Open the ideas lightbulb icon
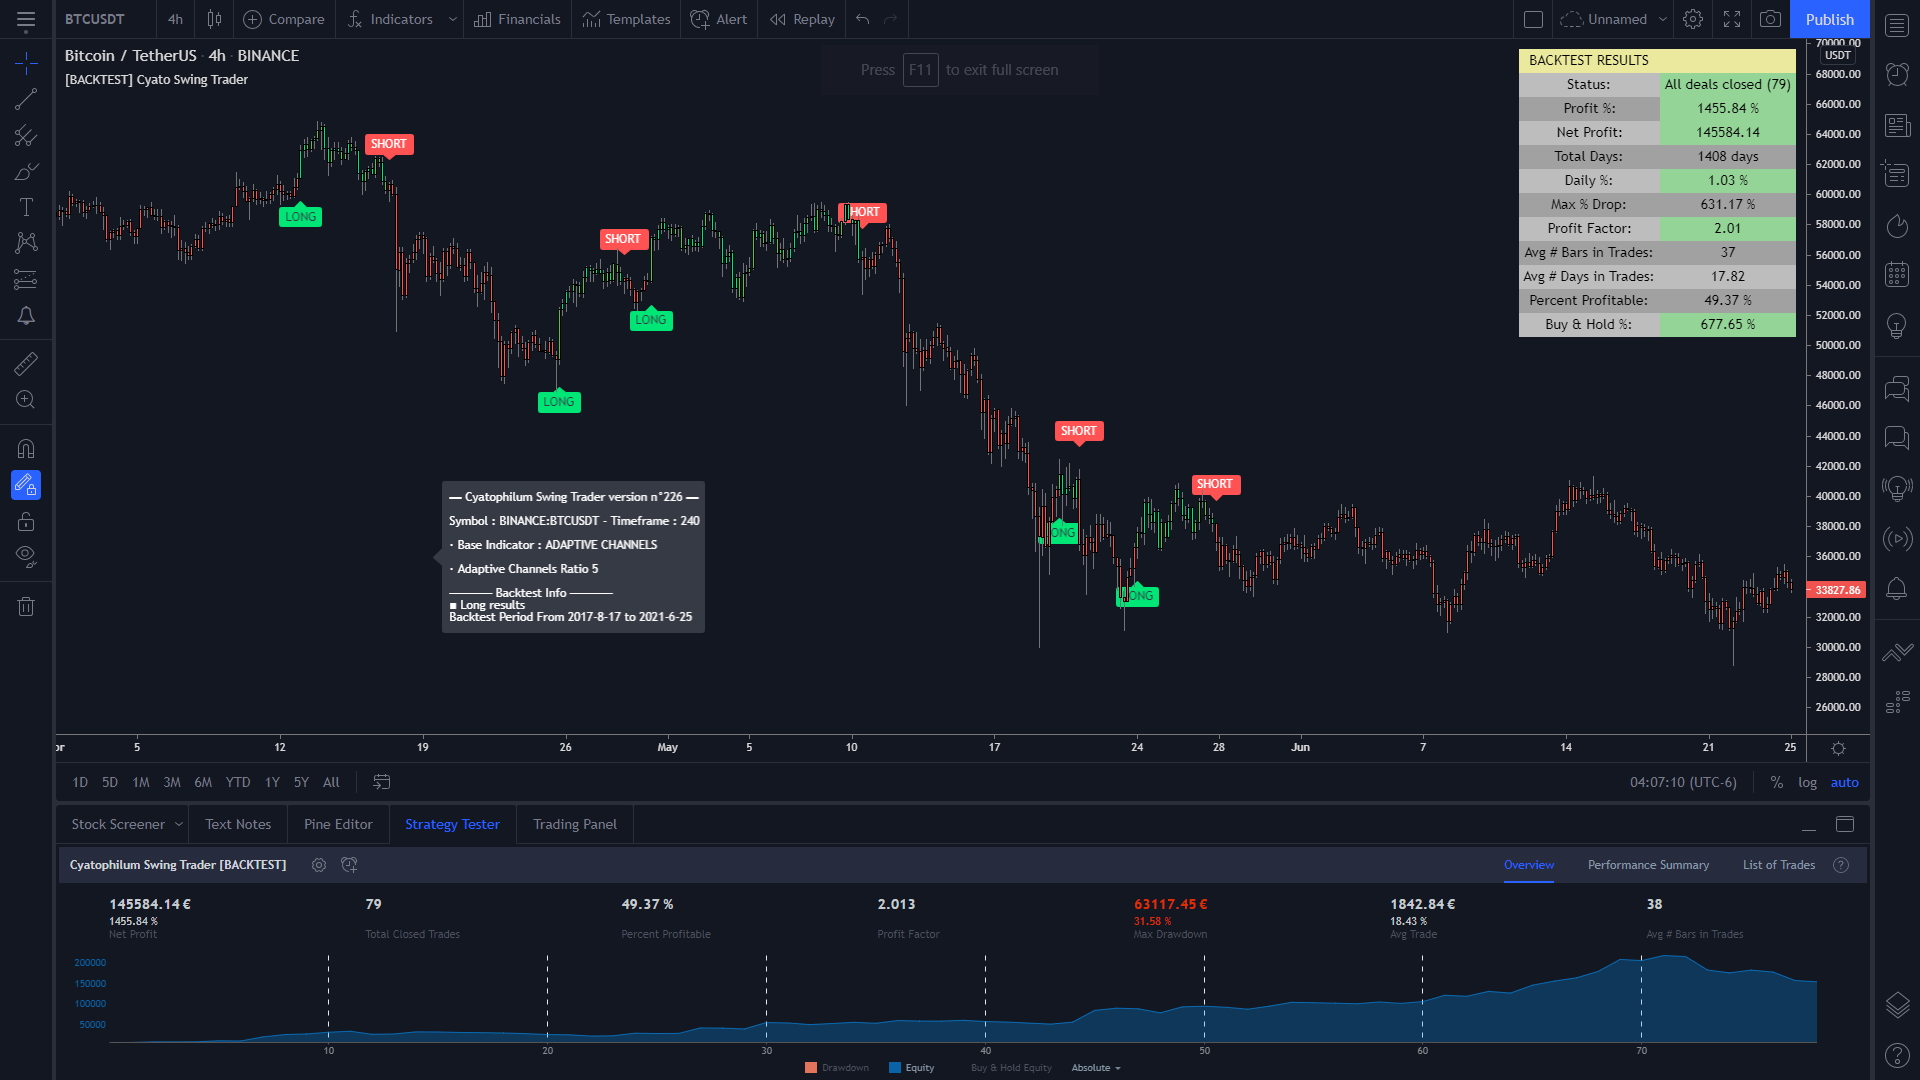The image size is (1920, 1080). tap(1897, 325)
